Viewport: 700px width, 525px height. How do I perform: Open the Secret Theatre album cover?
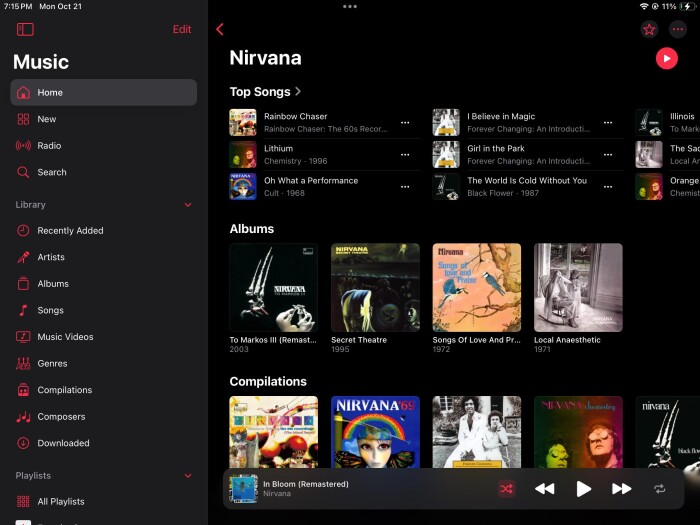[x=375, y=287]
